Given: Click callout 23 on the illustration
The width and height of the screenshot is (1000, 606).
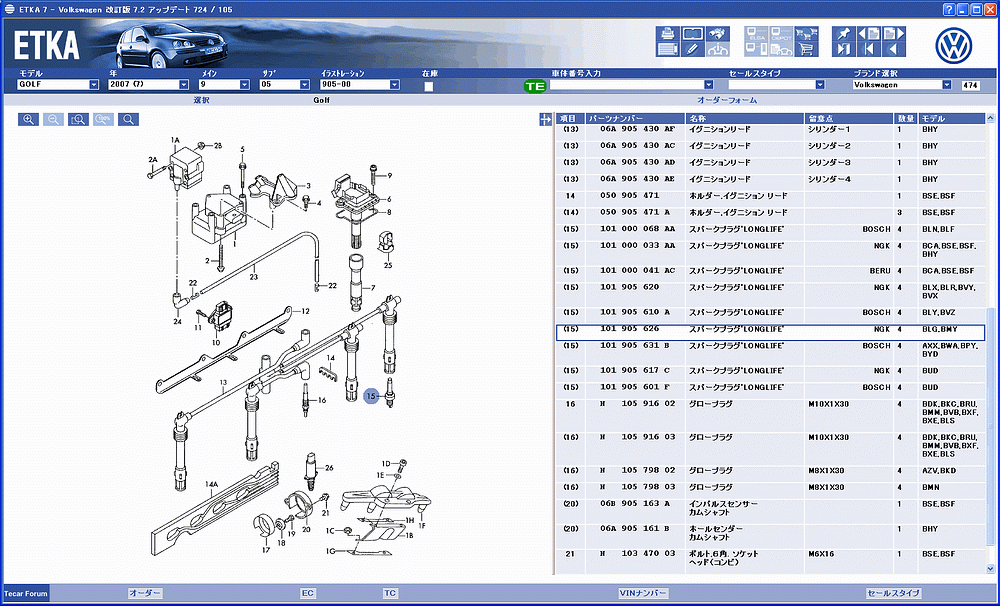Looking at the screenshot, I should (x=253, y=277).
